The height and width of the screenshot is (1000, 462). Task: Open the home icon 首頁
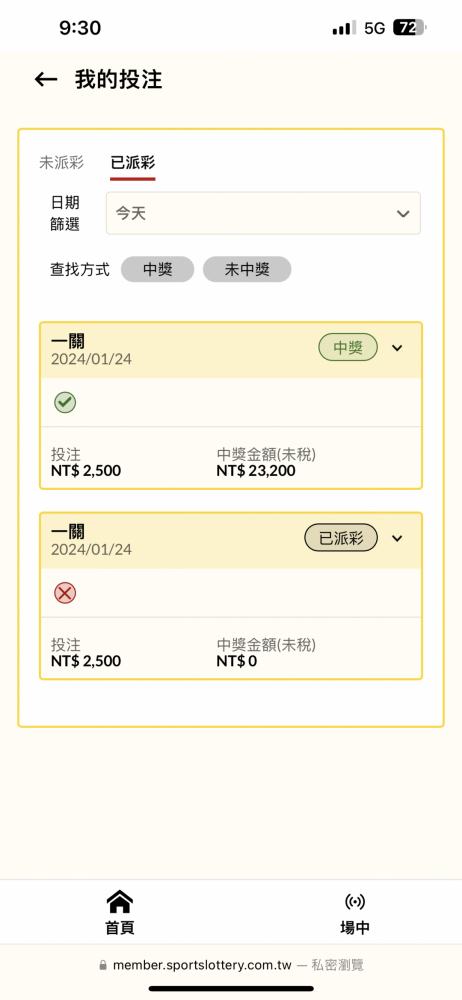[120, 913]
